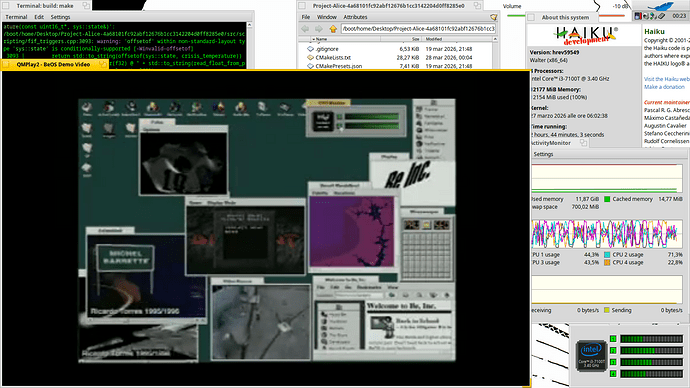The image size is (690, 388).
Task: Click the BeOS demo video frame
Action: click(x=267, y=231)
